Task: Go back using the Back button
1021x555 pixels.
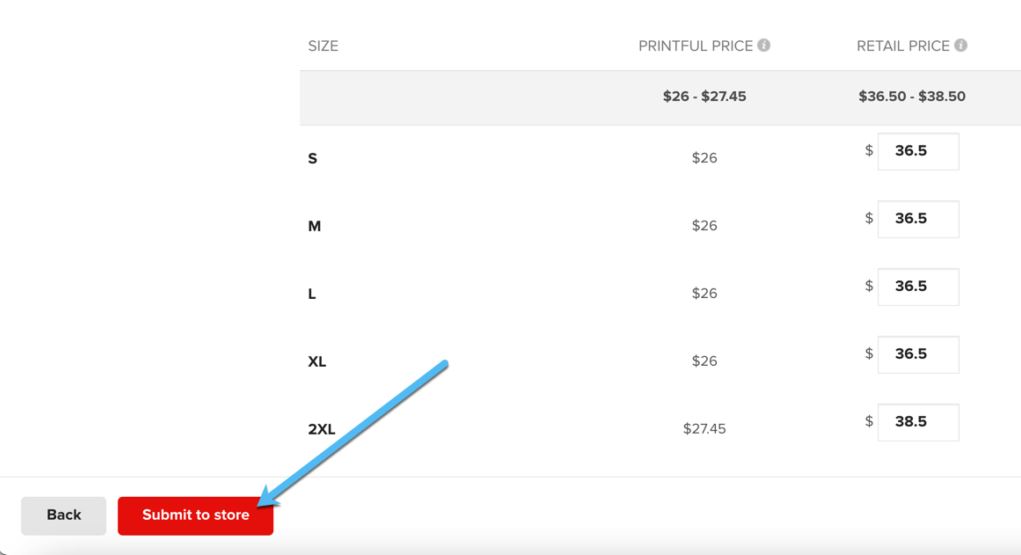Action: pyautogui.click(x=64, y=515)
